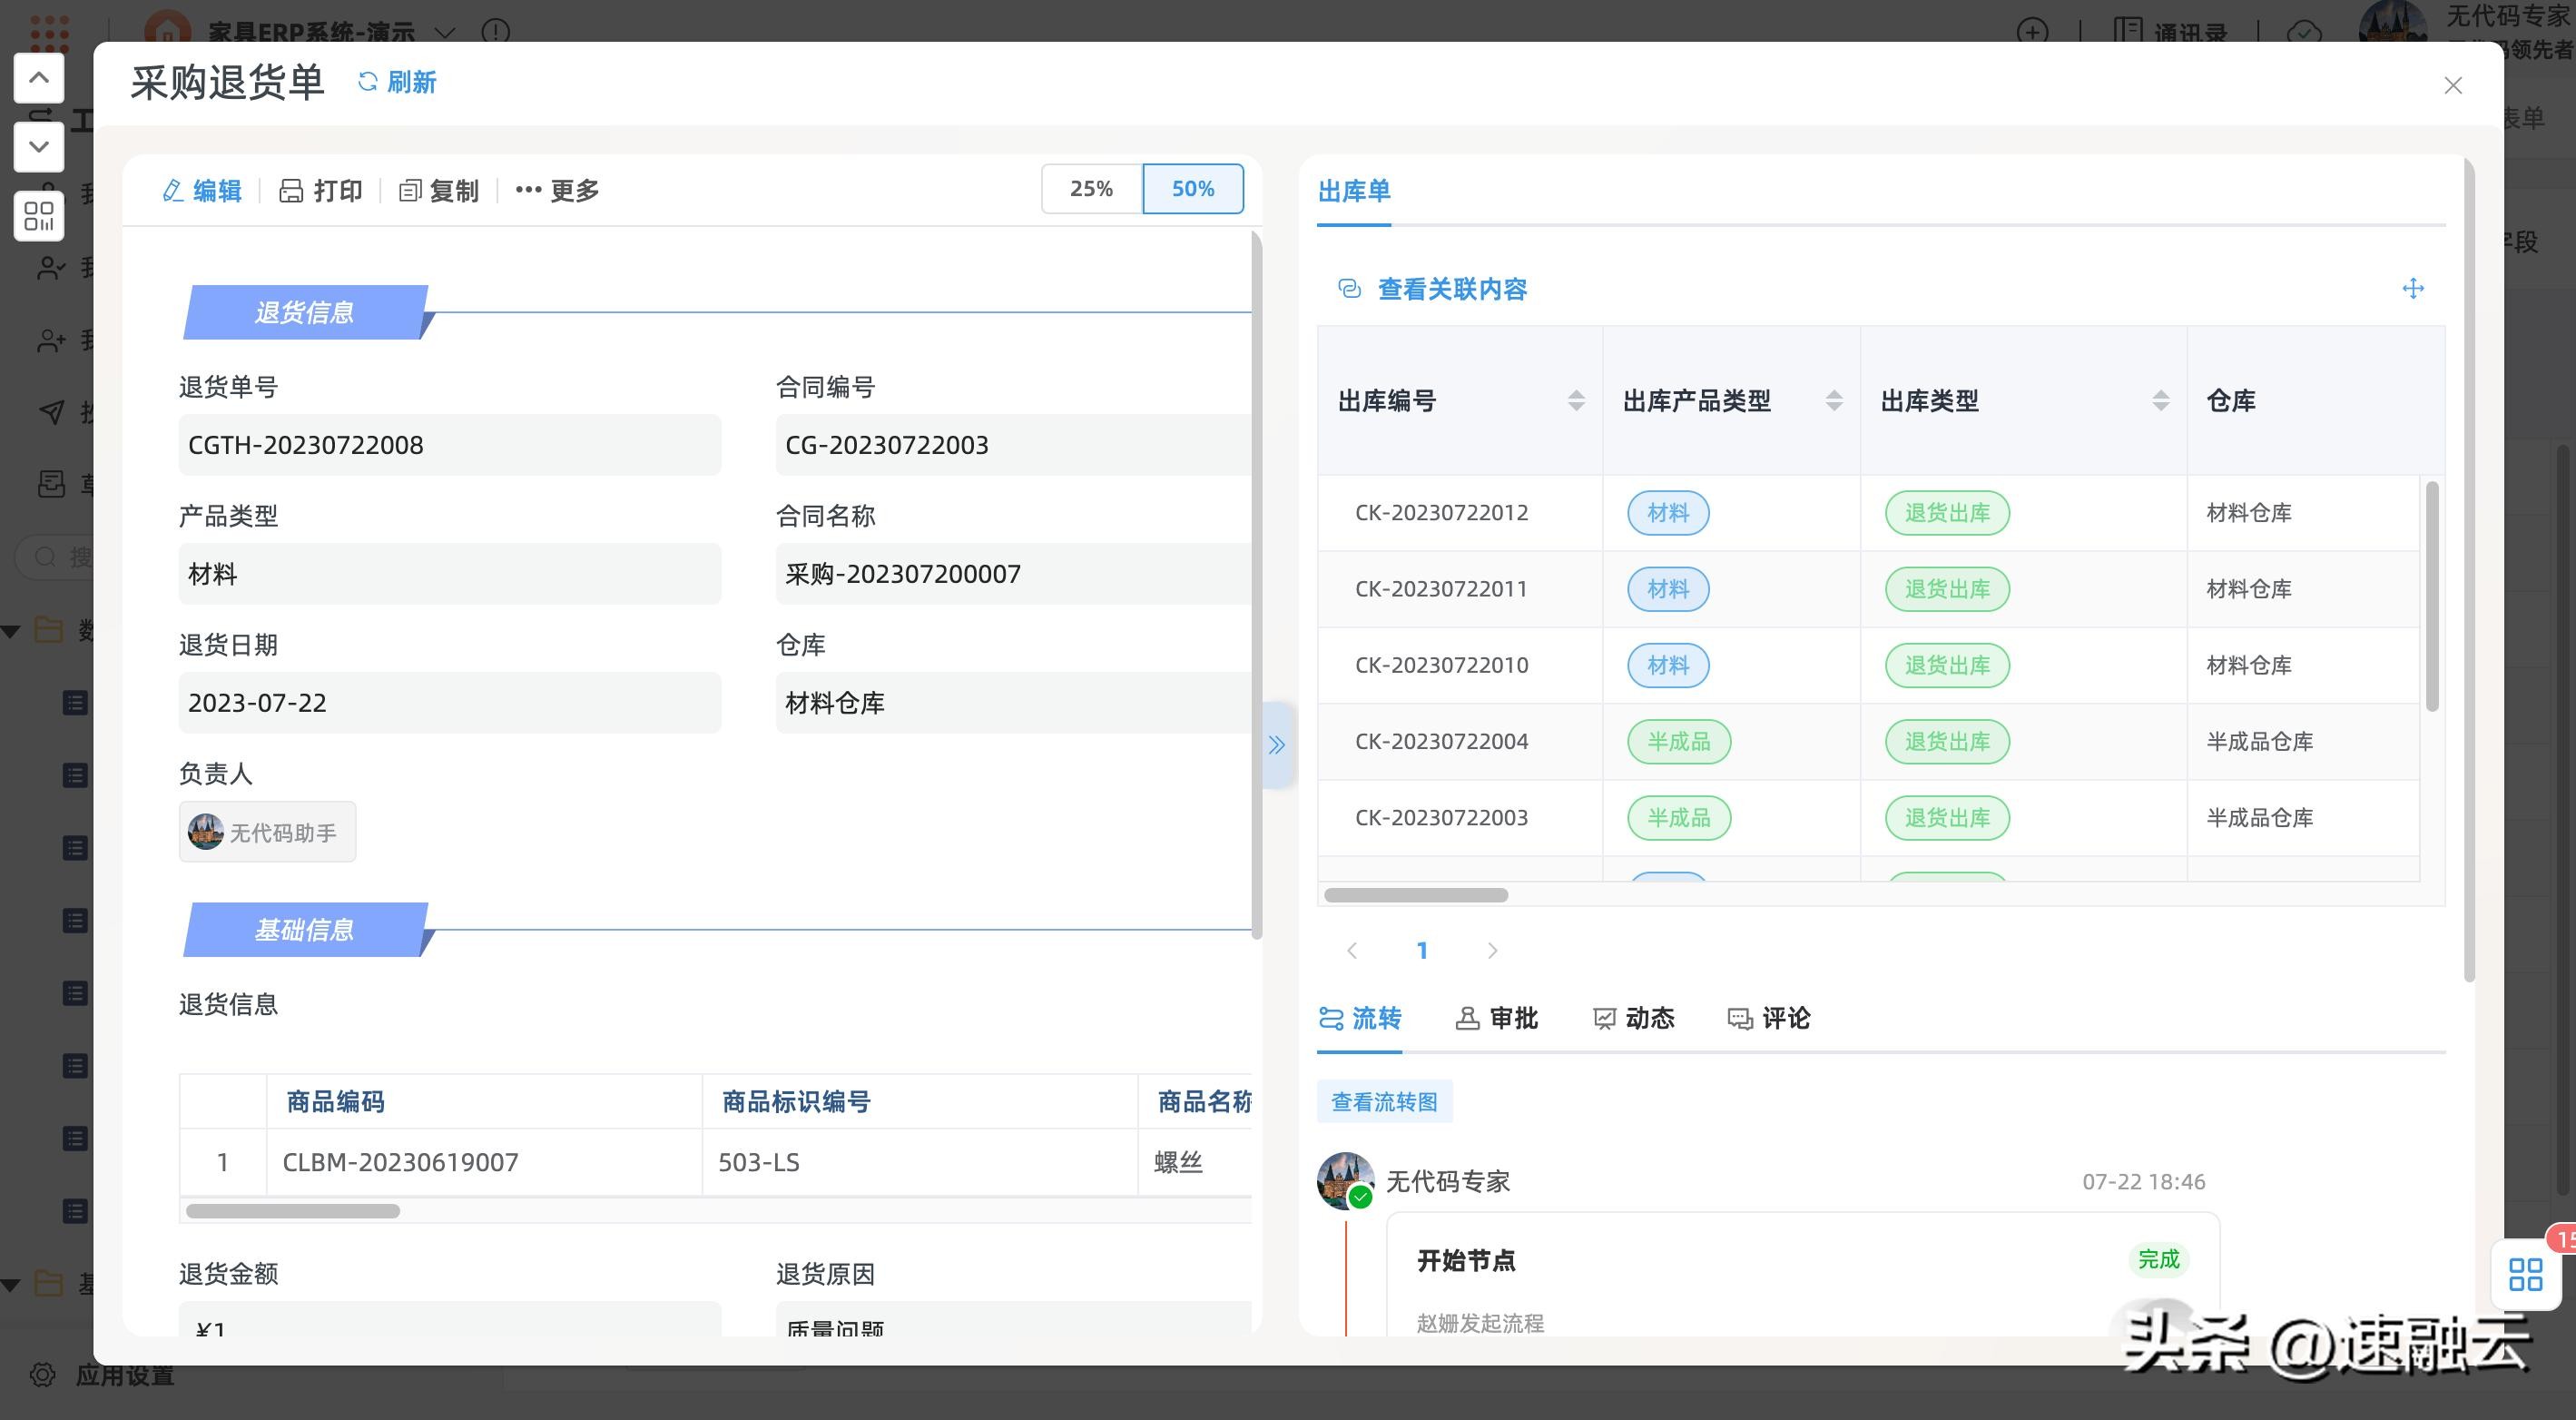Screen dimensions: 2576x1420
Task: Click product code CLBM-20230619007 cell
Action: coord(484,1162)
